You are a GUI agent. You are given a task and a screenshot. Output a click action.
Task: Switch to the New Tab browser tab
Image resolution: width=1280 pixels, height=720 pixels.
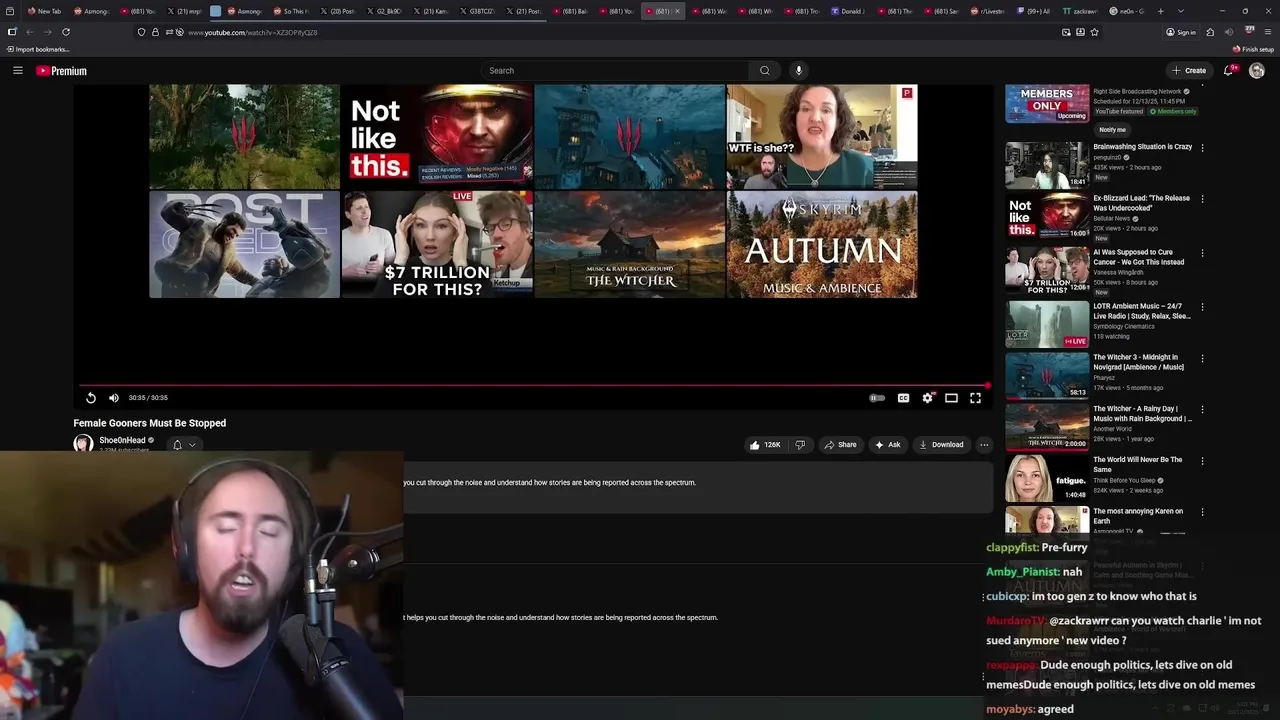click(43, 11)
